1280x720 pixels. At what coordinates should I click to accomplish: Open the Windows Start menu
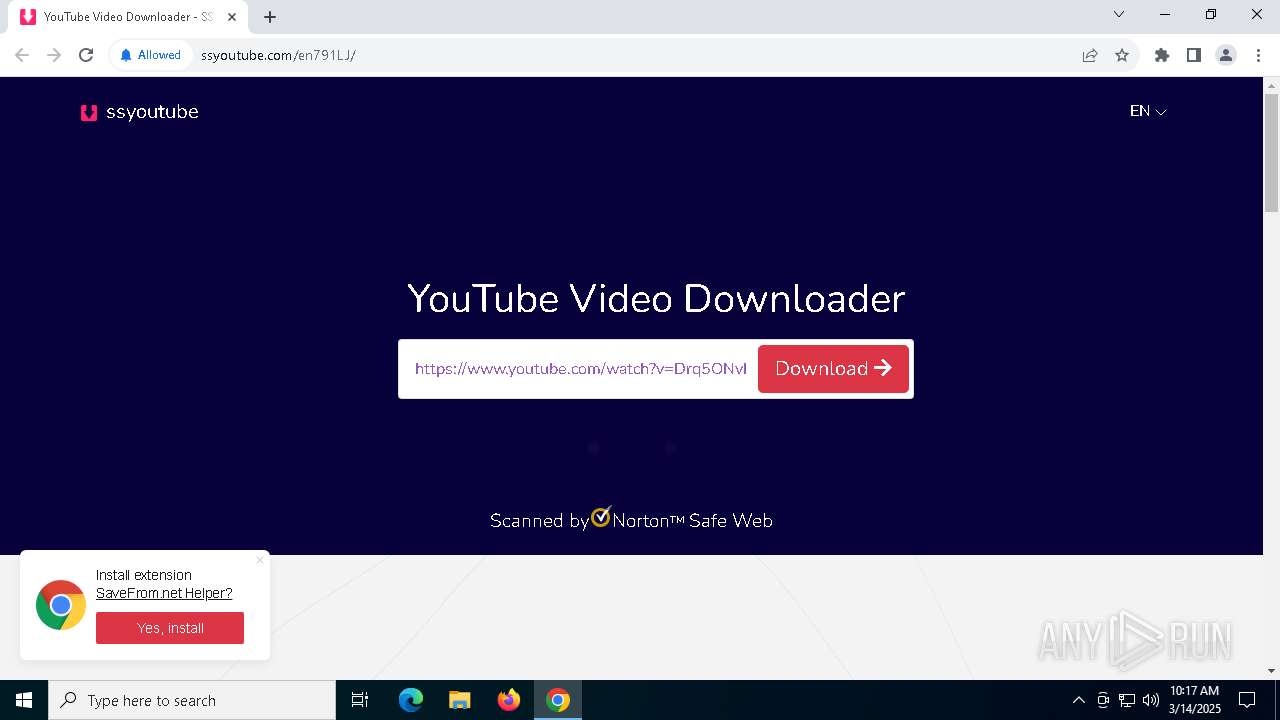24,700
